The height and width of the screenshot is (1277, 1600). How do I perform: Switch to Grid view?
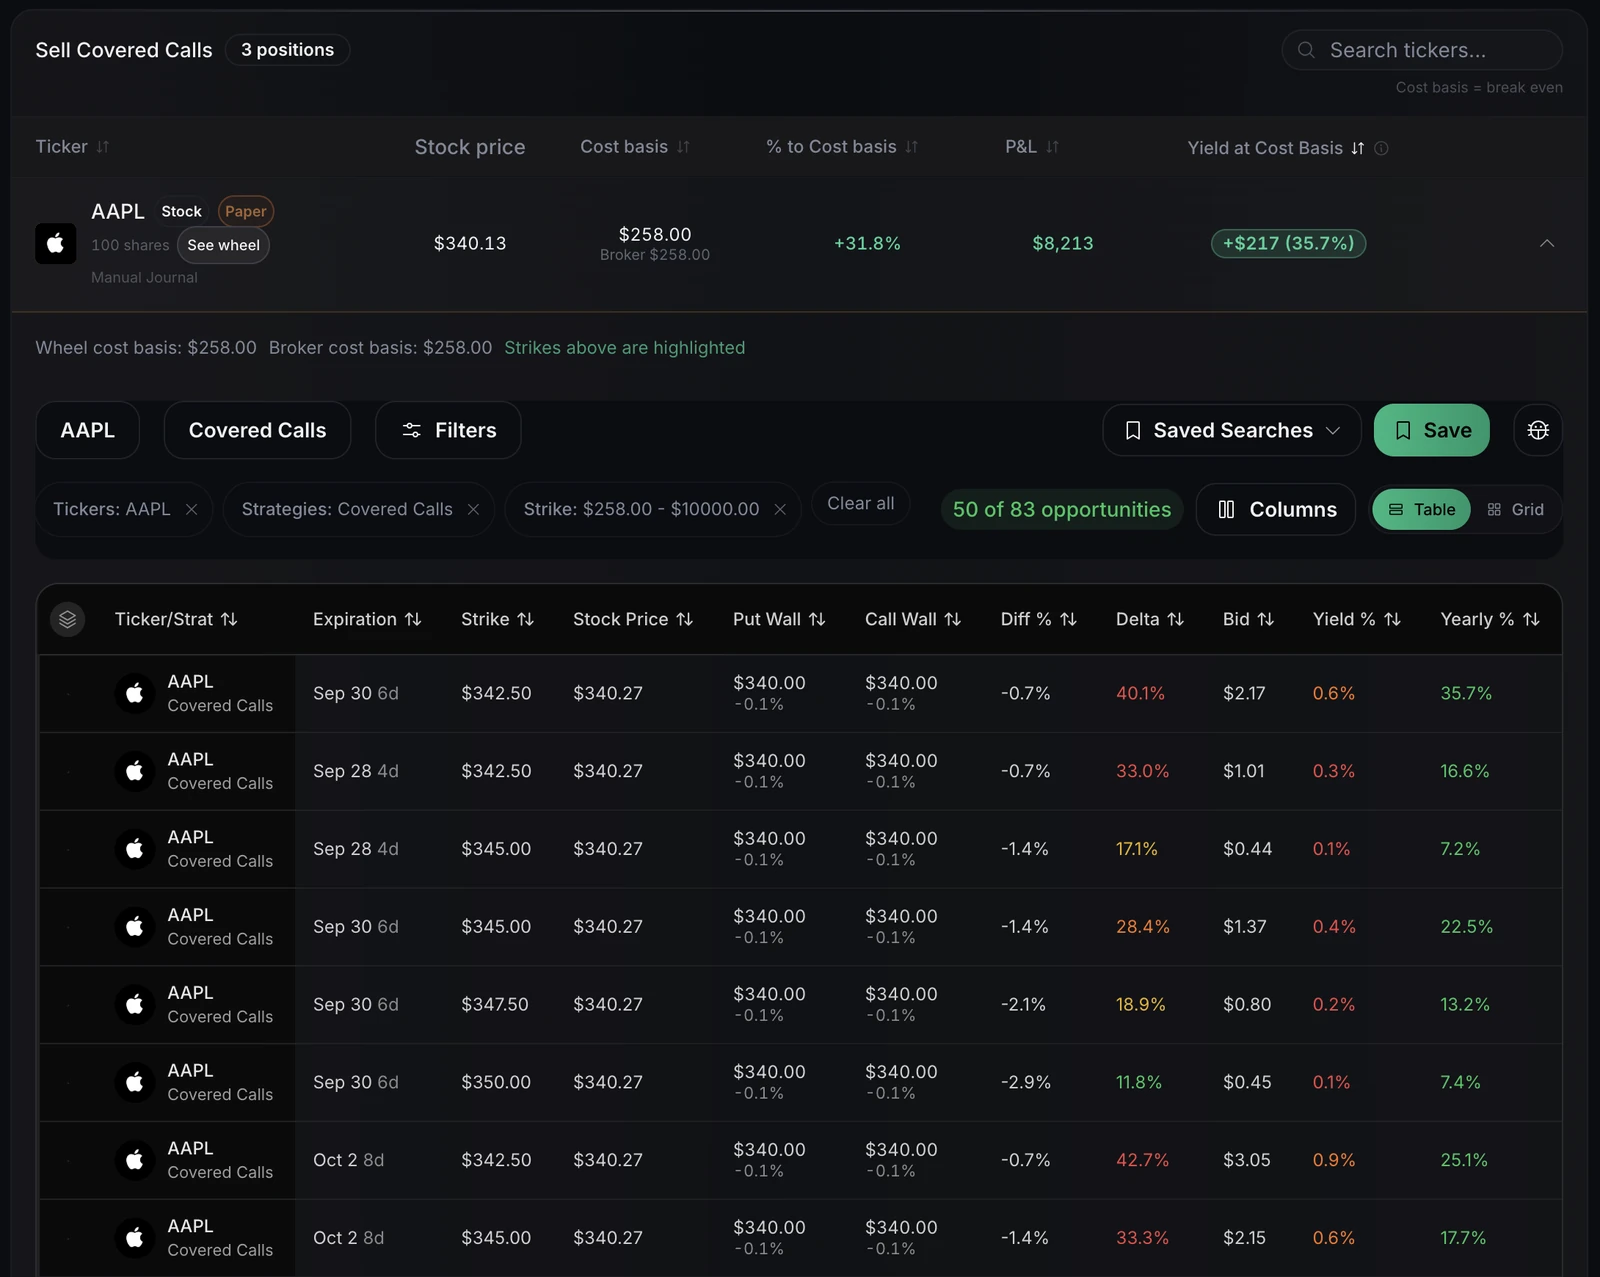click(1516, 509)
